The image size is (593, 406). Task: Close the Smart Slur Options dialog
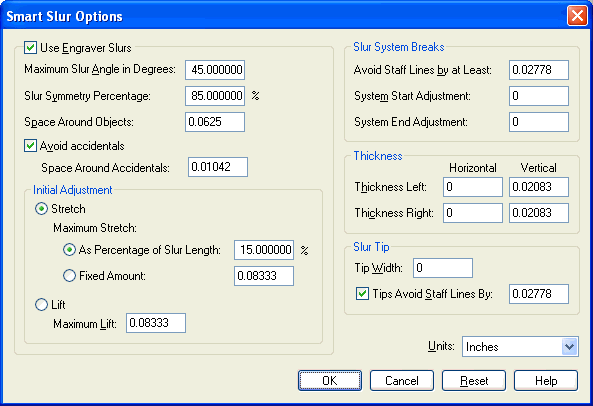click(x=577, y=16)
